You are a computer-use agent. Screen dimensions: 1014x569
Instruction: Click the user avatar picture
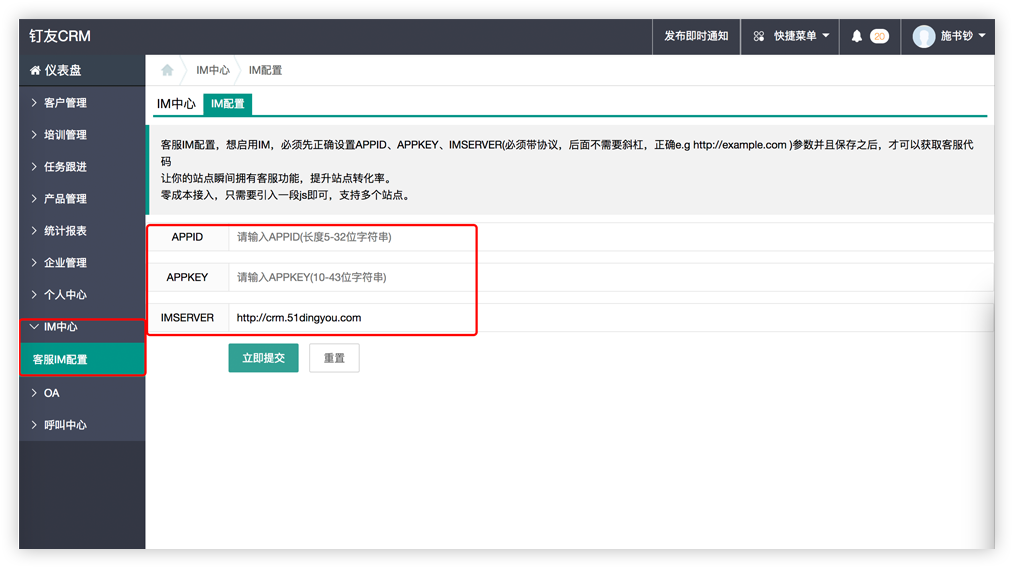pos(923,36)
